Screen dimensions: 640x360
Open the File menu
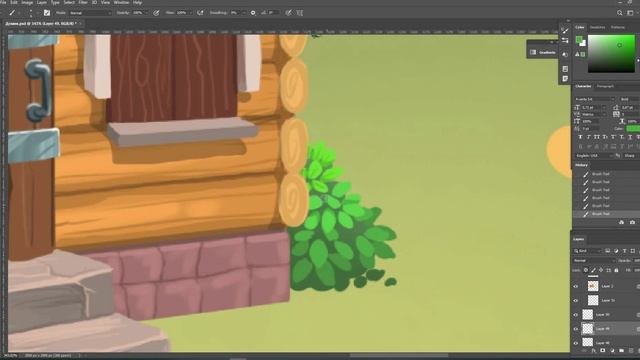tap(3, 2)
